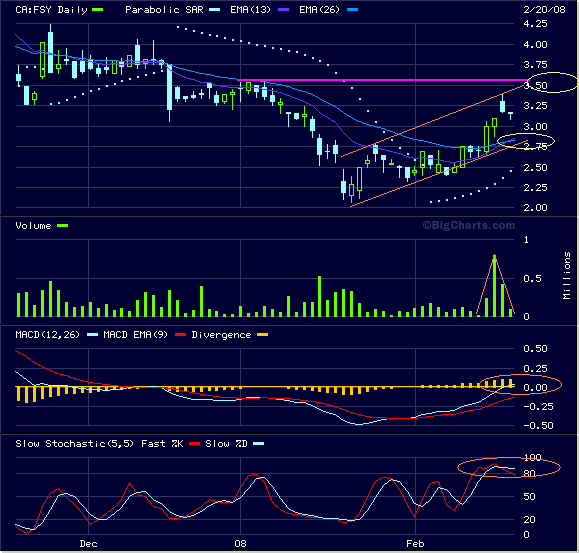The image size is (579, 553).
Task: Click the 3.75 price axis label
Action: tap(535, 65)
